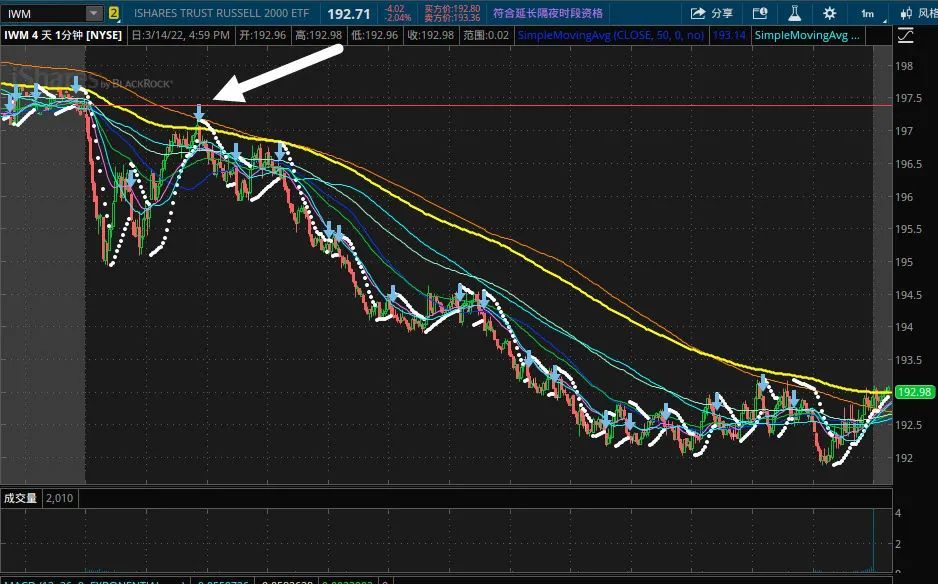Click the -2.04% percent change value
Image resolution: width=938 pixels, height=584 pixels.
(397, 18)
